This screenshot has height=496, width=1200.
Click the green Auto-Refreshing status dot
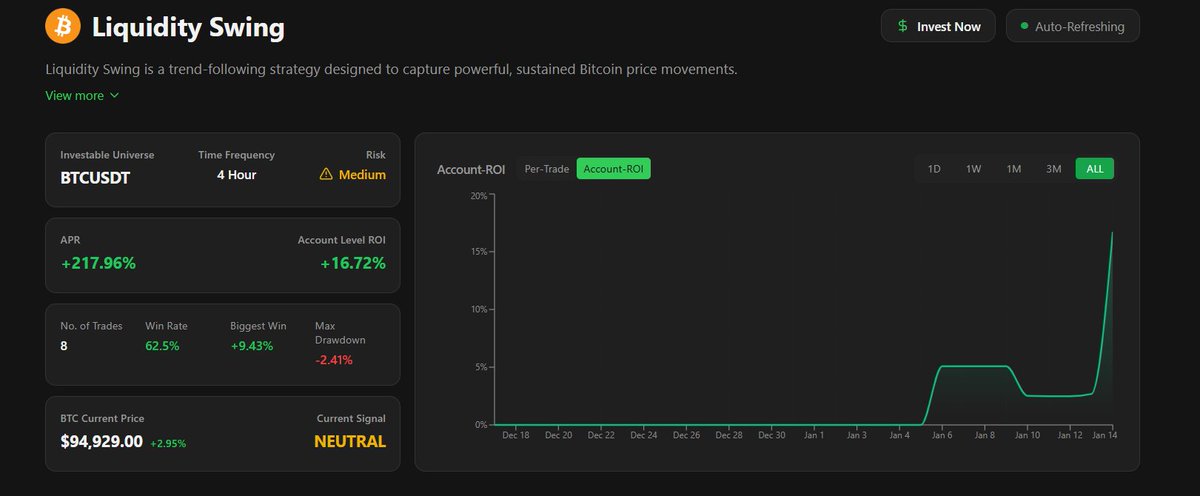(x=1024, y=25)
